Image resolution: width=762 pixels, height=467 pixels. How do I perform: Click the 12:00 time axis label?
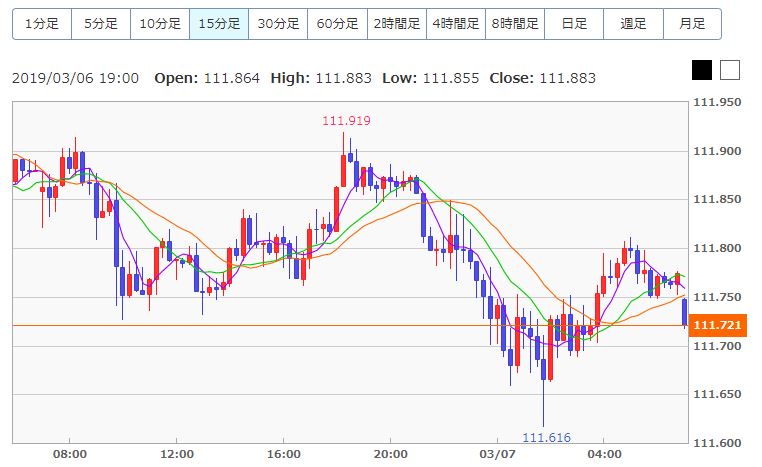[177, 454]
